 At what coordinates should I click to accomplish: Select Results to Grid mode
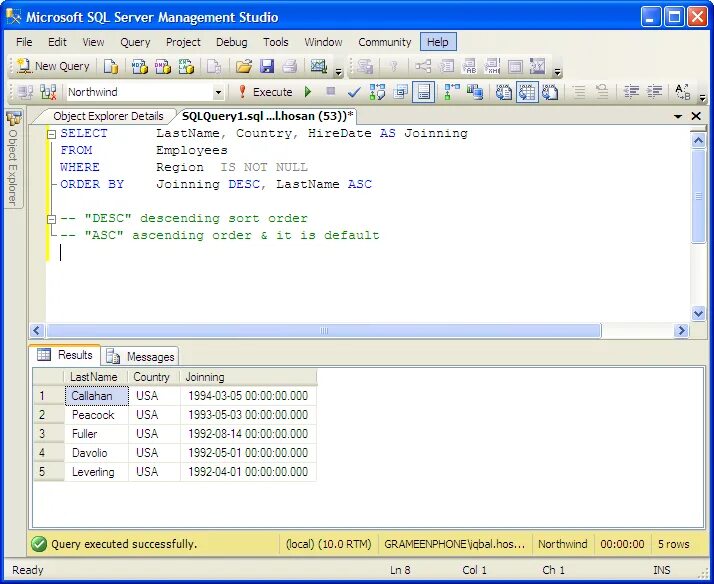click(527, 92)
